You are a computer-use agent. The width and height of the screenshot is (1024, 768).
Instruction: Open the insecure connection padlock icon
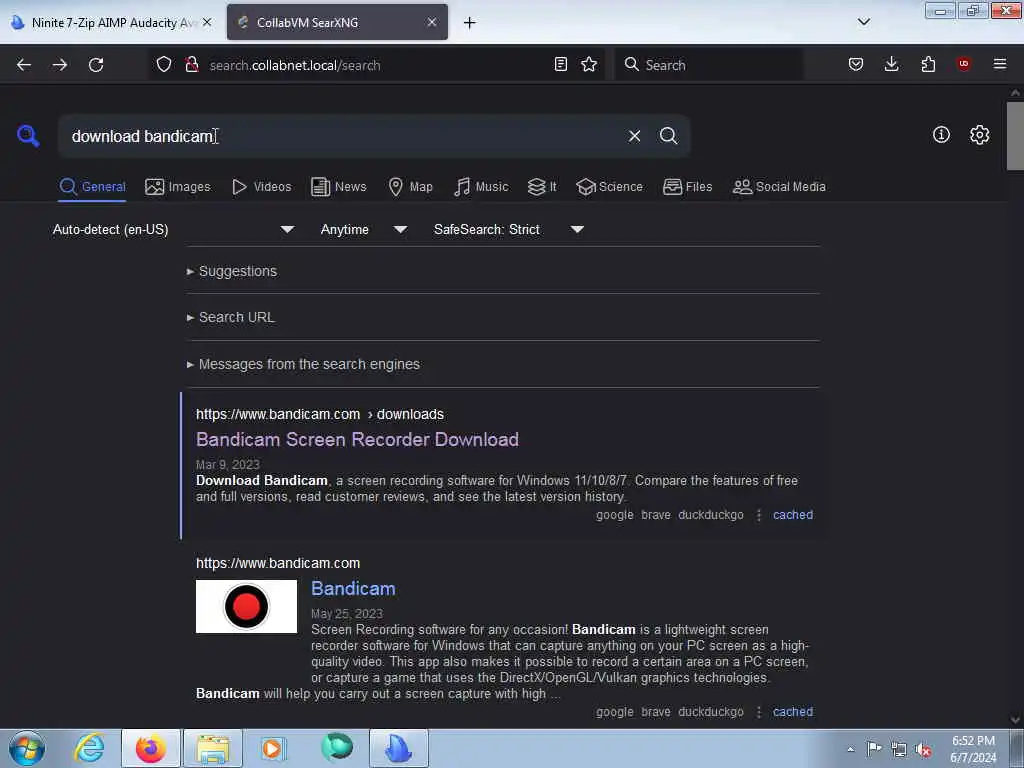click(191, 64)
